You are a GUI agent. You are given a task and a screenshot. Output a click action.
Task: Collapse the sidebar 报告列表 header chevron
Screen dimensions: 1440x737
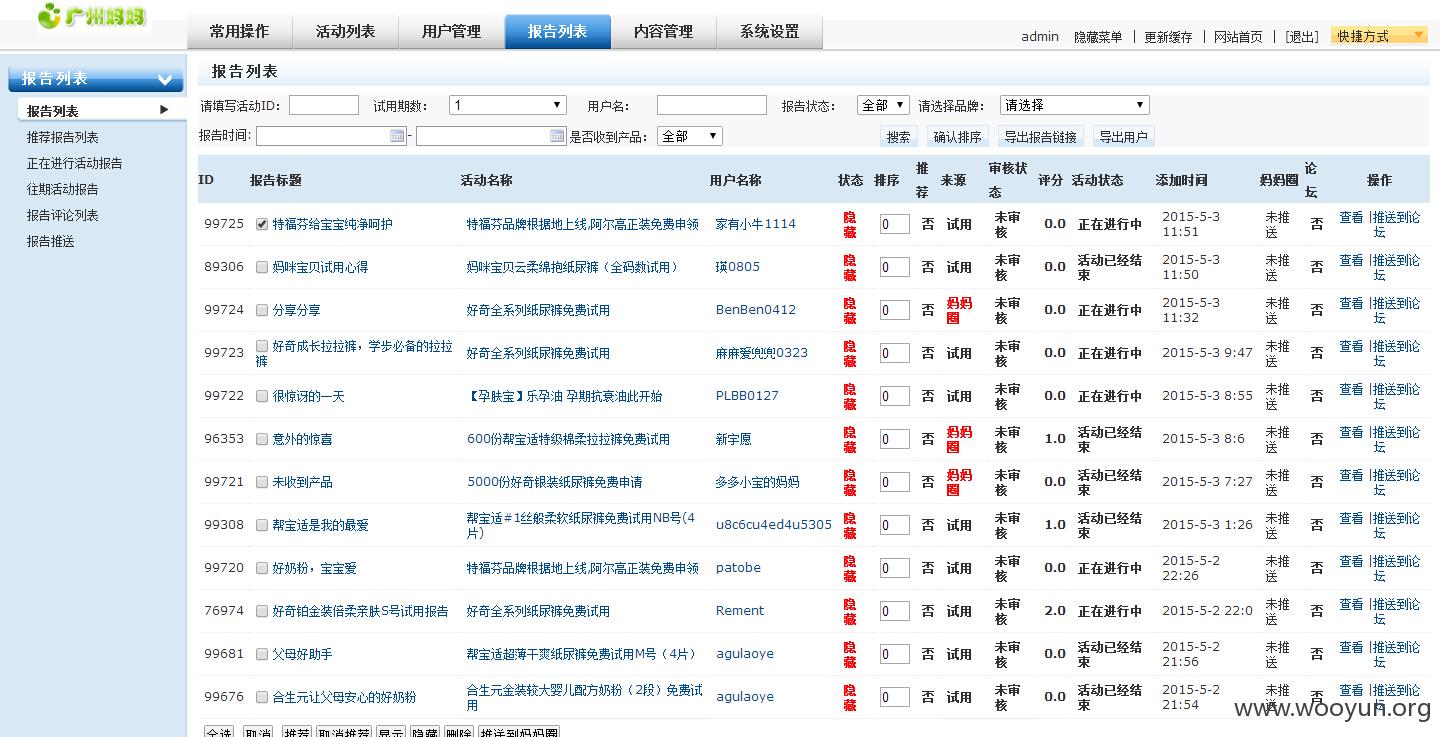(165, 80)
